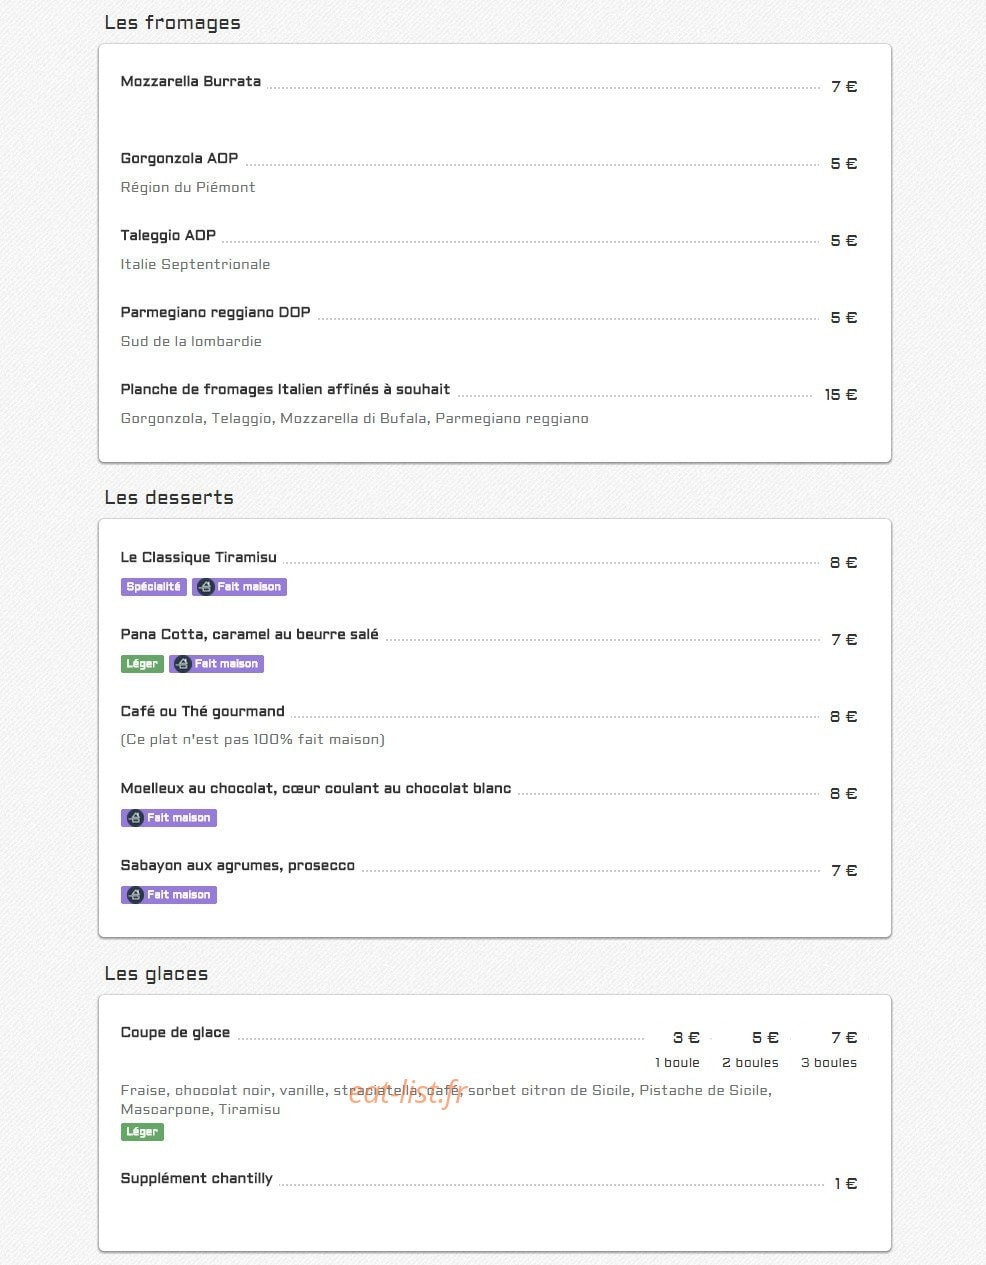Click the 5 € price of Parmegiano reggiano
The image size is (986, 1265).
click(844, 318)
